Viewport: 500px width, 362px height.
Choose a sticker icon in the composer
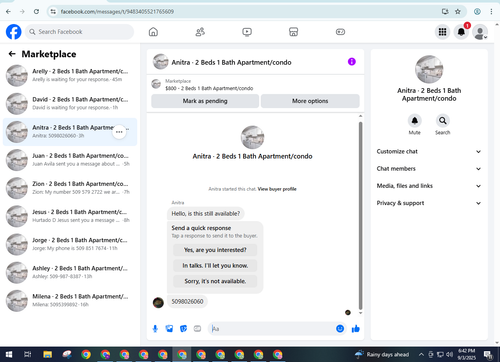click(x=183, y=329)
